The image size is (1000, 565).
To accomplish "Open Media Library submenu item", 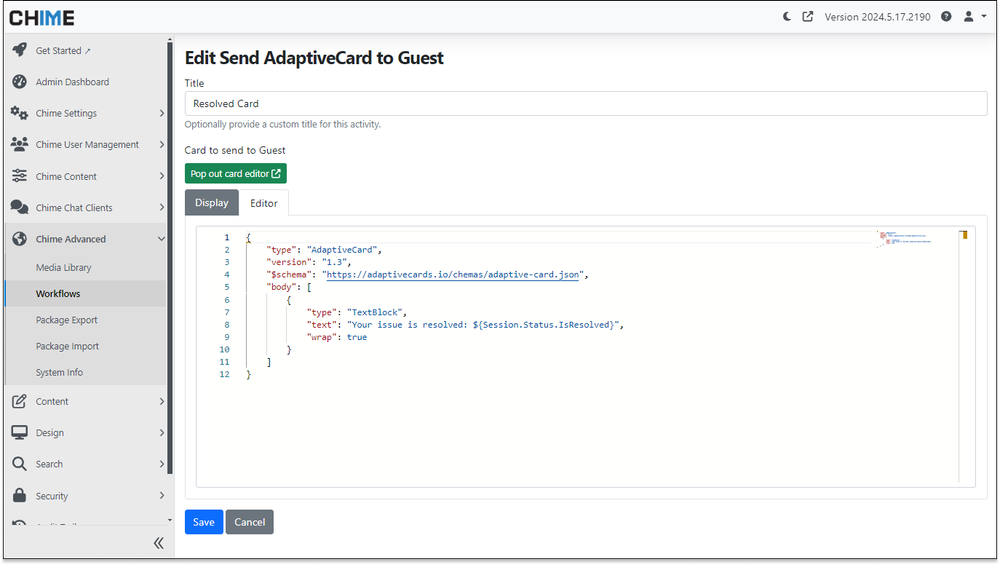I will (86, 267).
